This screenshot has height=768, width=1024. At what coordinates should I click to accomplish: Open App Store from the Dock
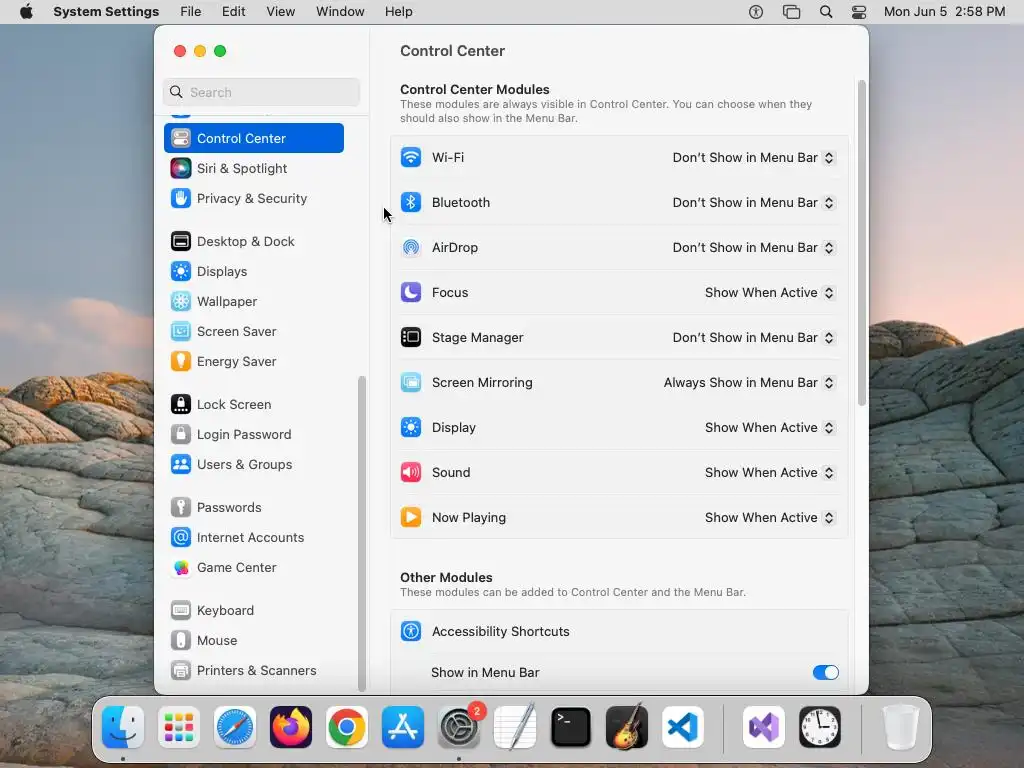tap(403, 727)
